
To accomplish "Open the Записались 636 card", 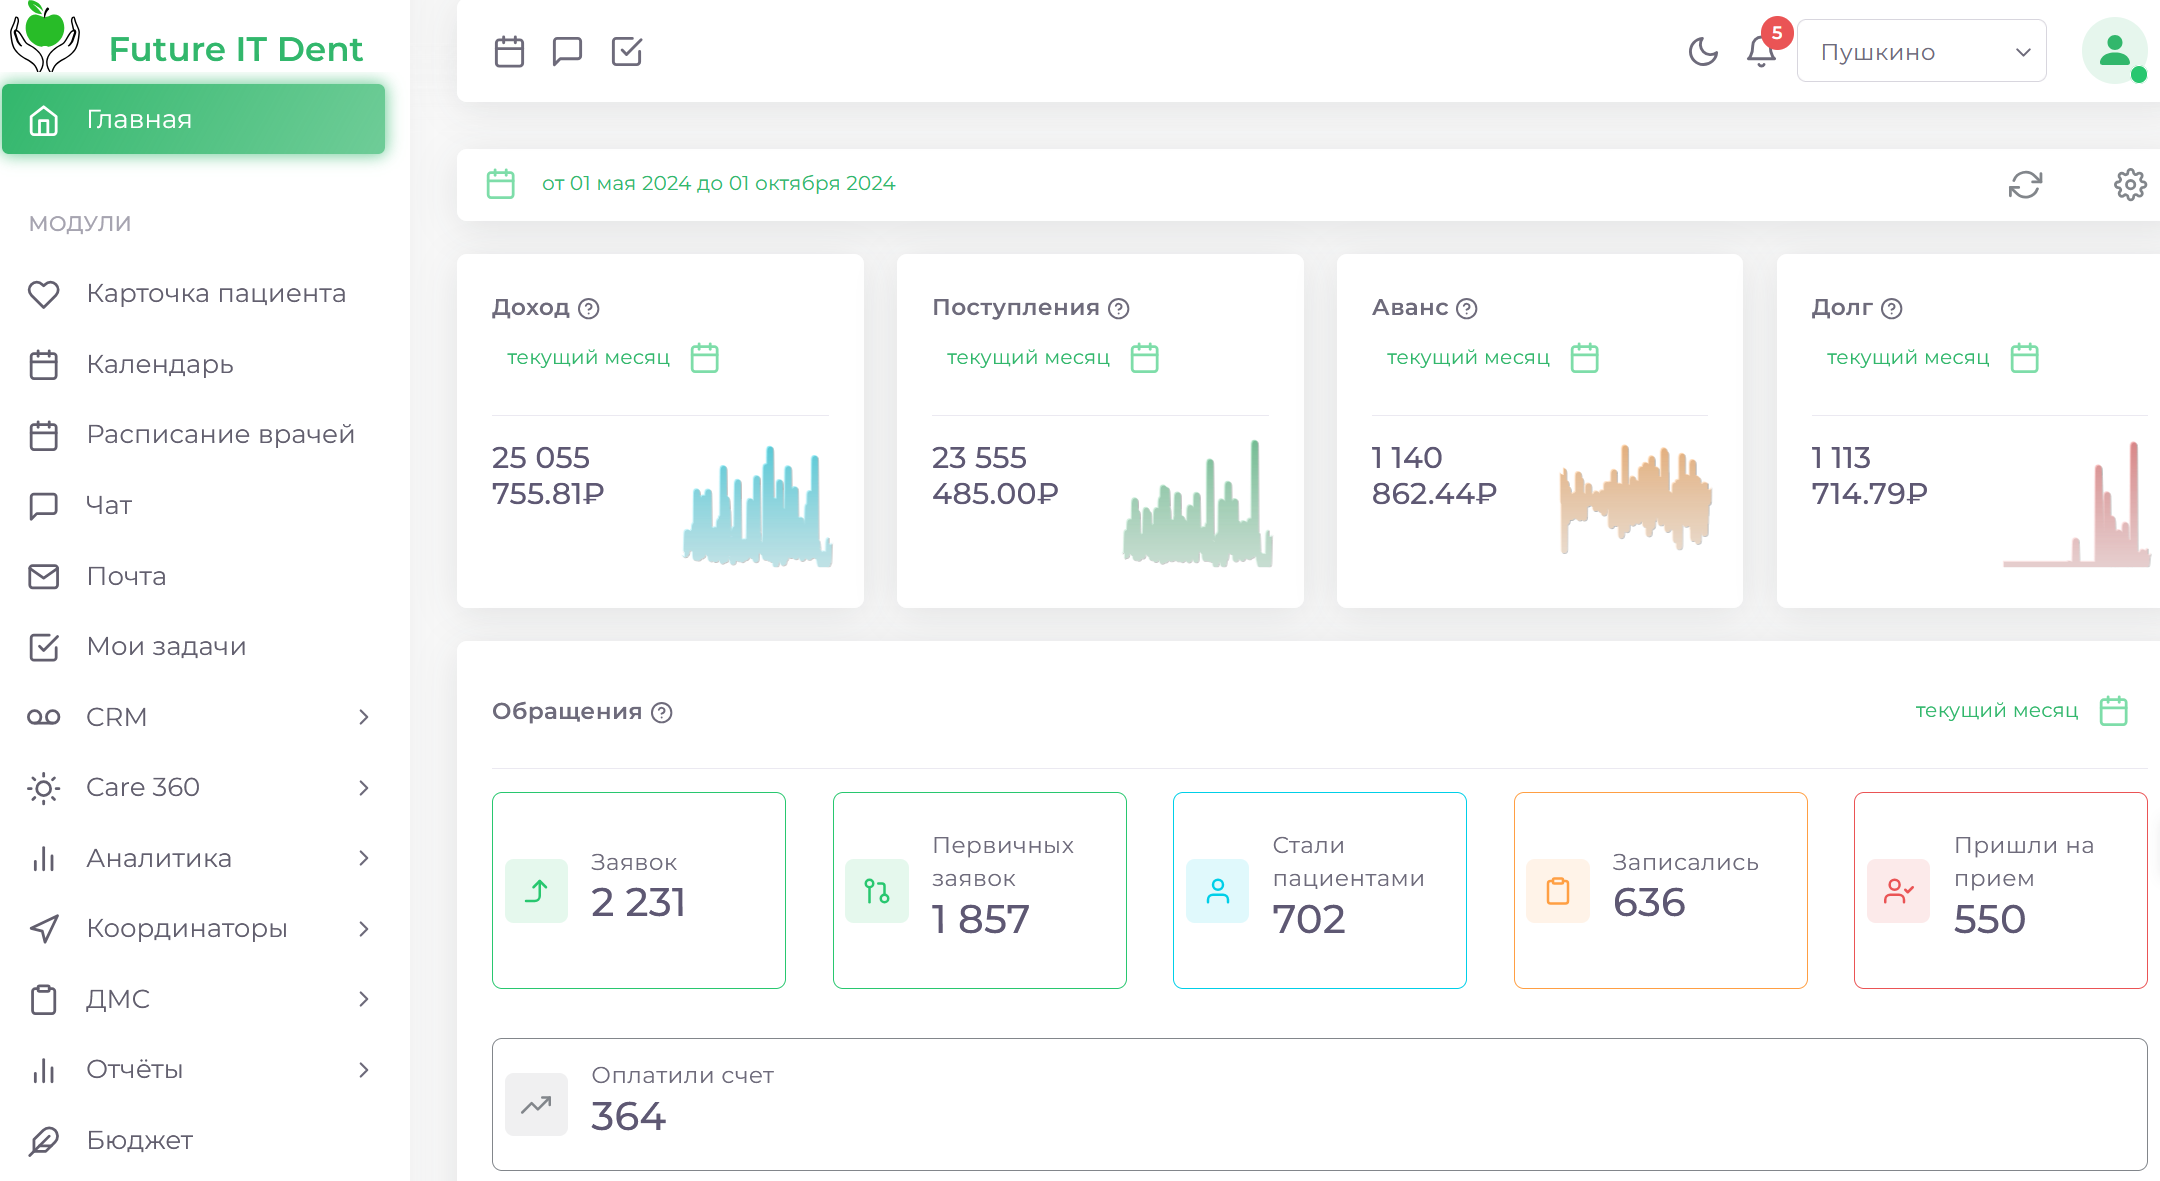I will [1661, 891].
